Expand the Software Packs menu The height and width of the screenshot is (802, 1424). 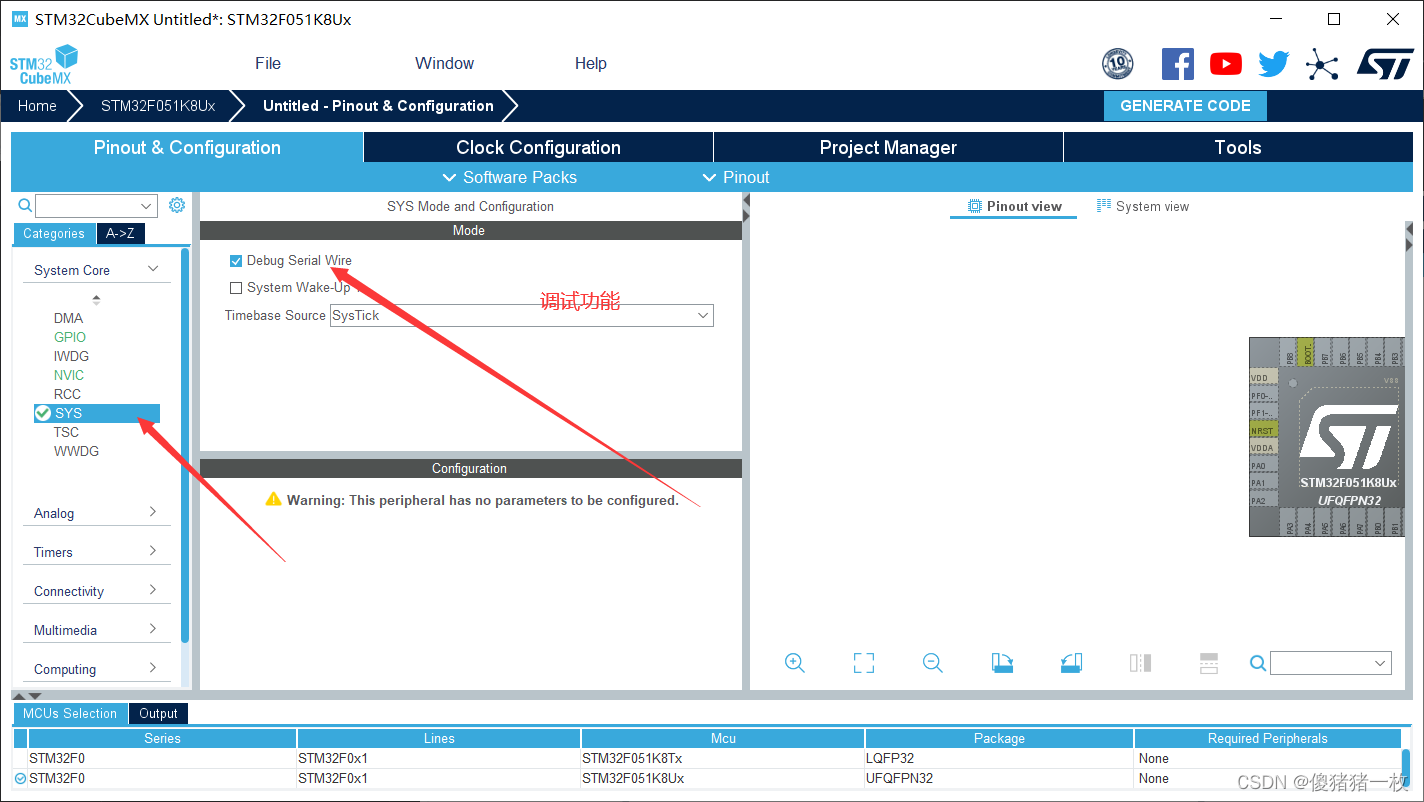point(509,177)
